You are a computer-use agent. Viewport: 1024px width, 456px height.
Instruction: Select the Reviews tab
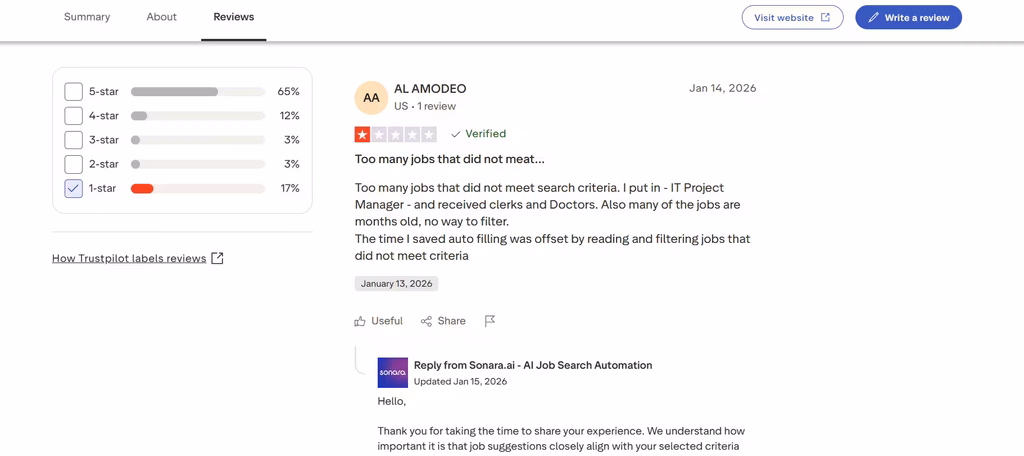234,17
